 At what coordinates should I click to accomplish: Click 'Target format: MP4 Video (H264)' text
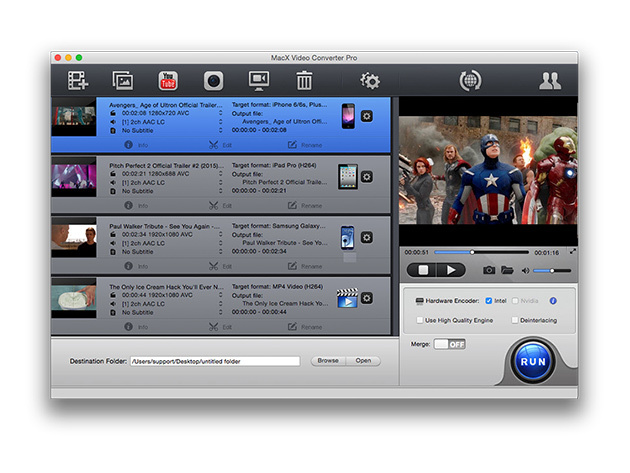click(x=277, y=287)
